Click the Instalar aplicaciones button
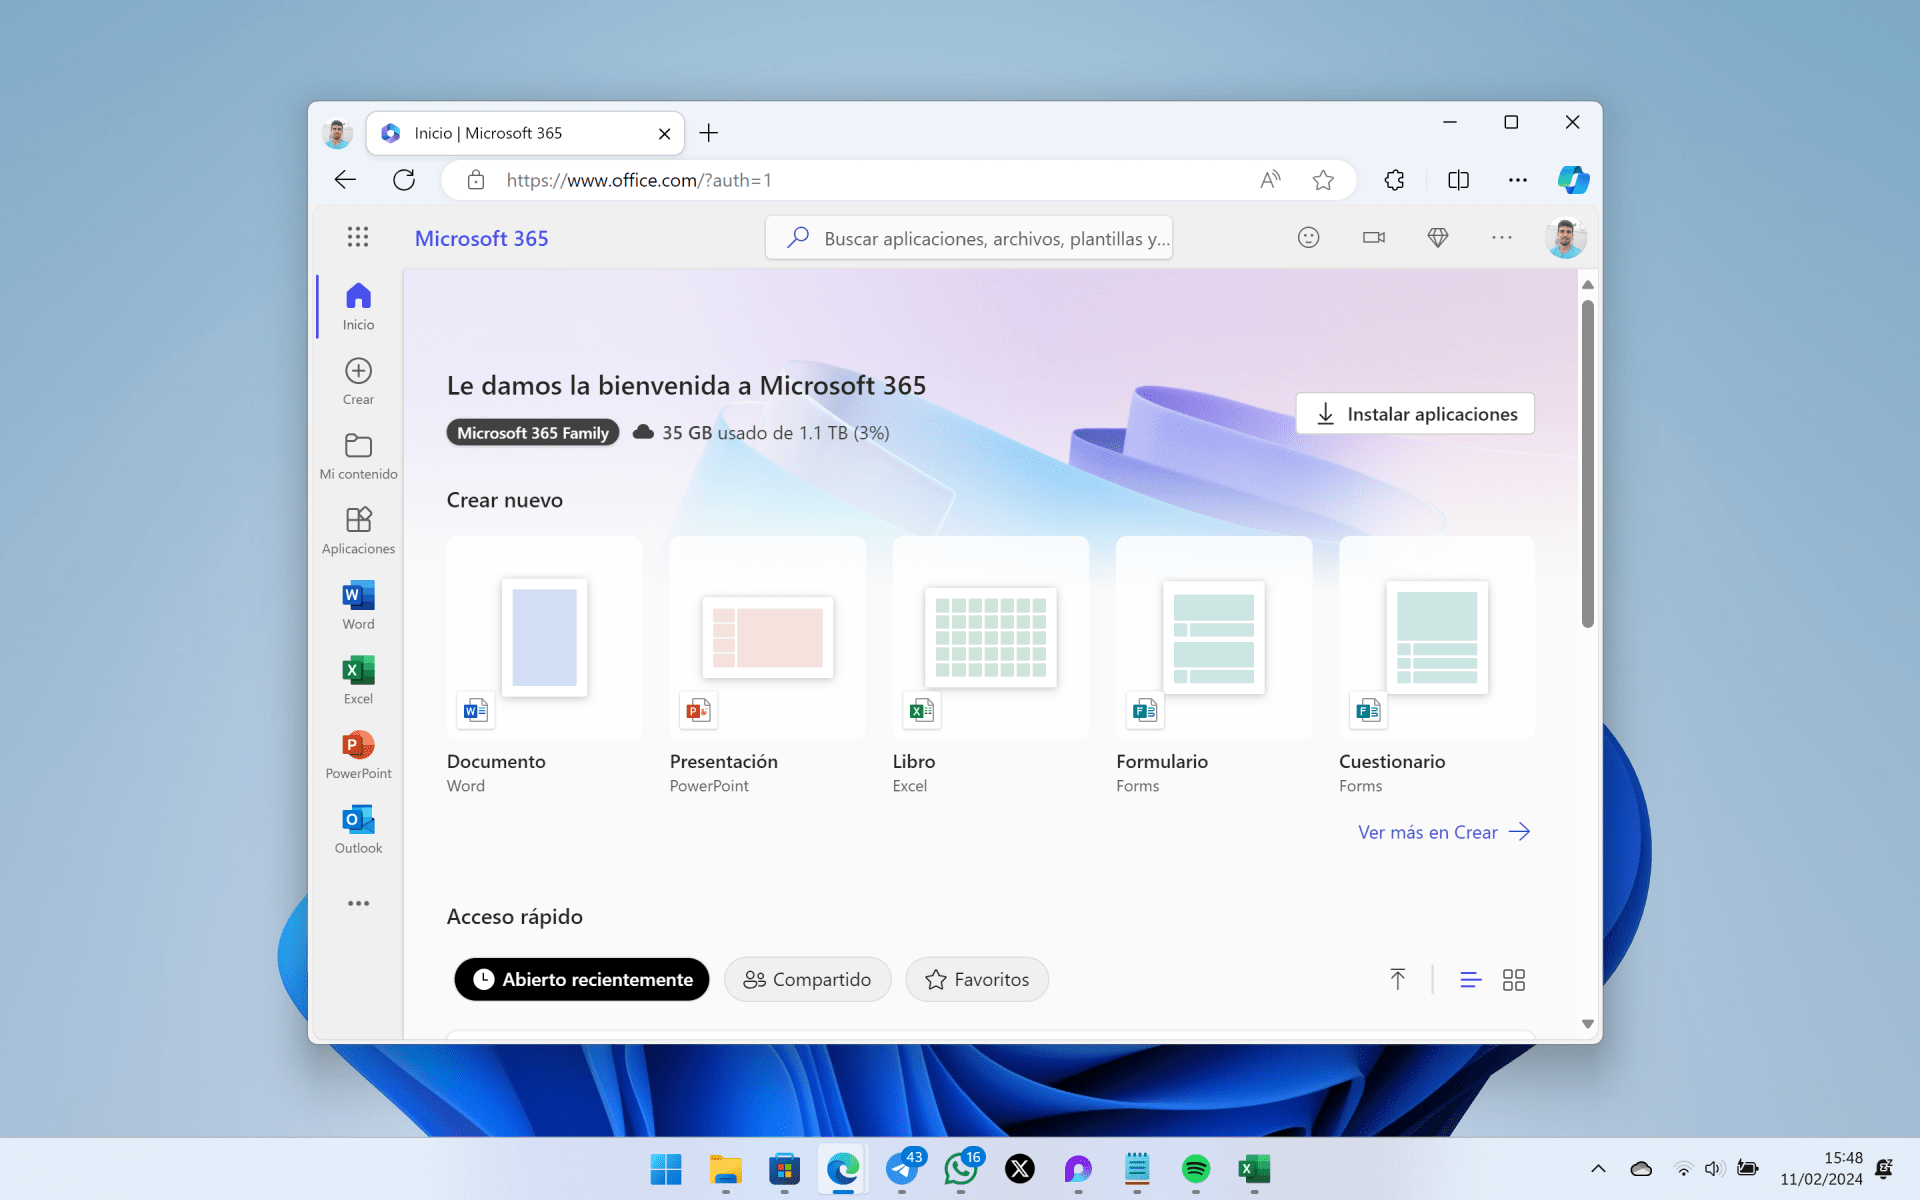 pos(1414,413)
